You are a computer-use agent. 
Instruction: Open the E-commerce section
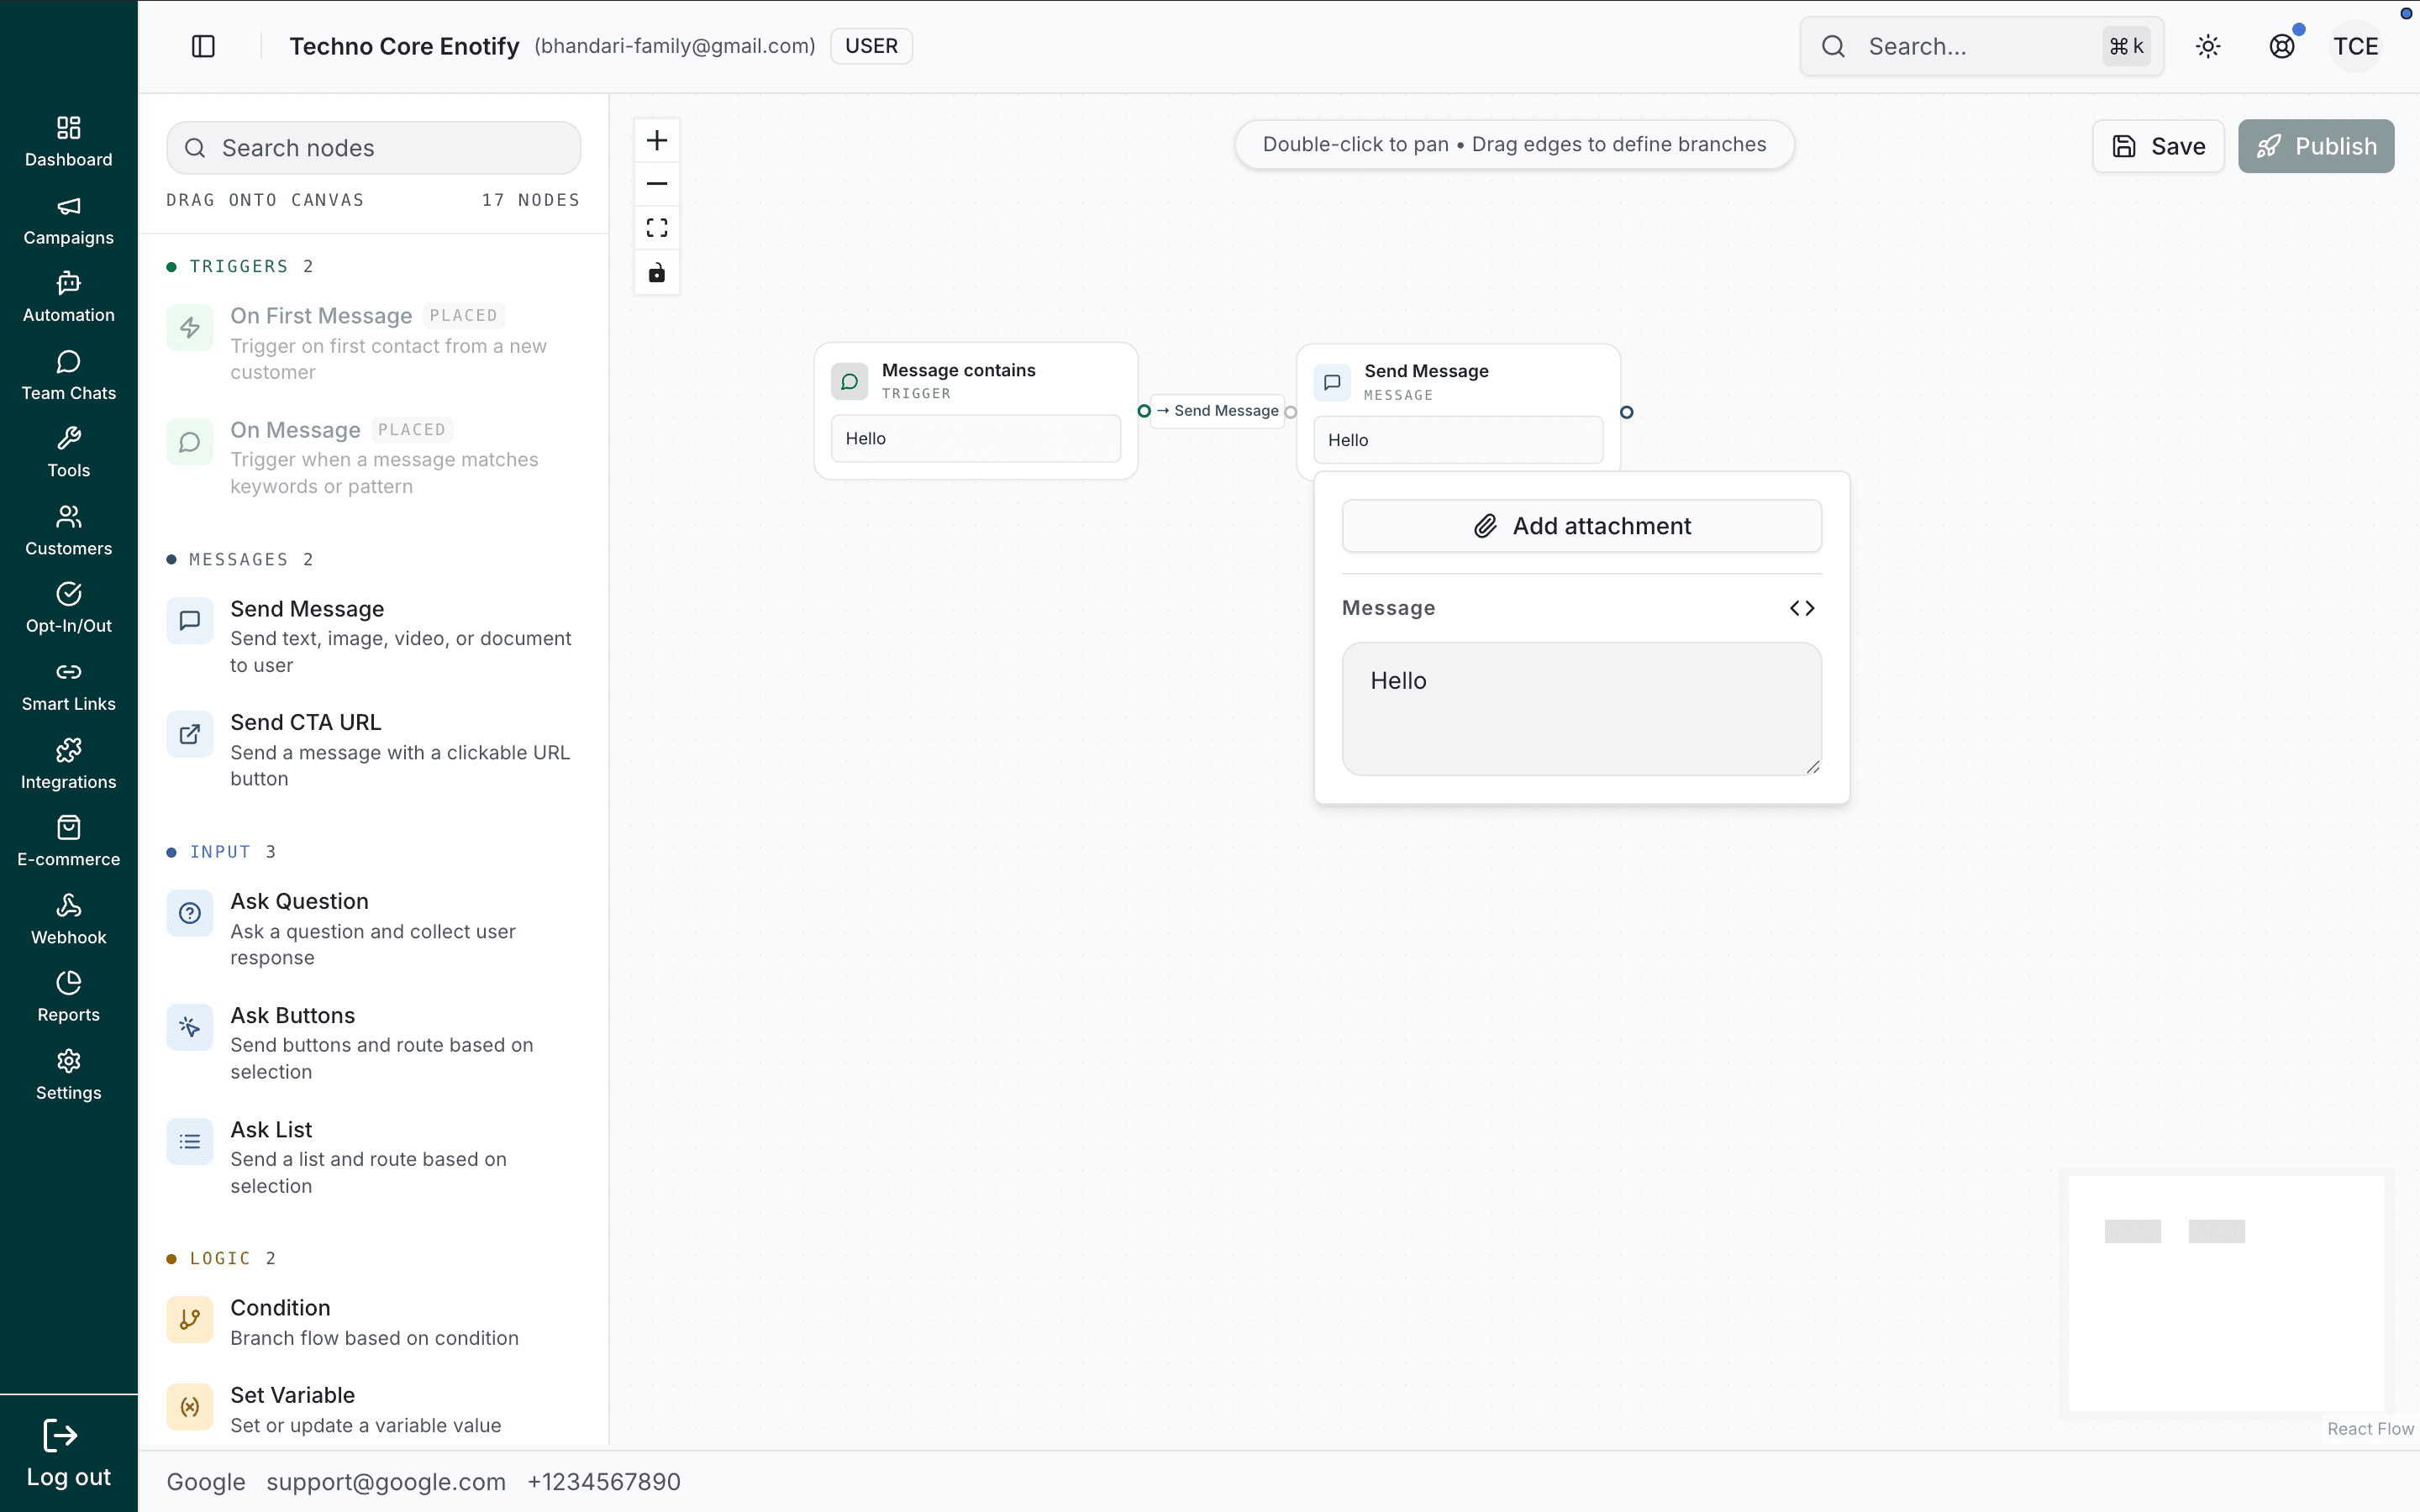(x=68, y=841)
